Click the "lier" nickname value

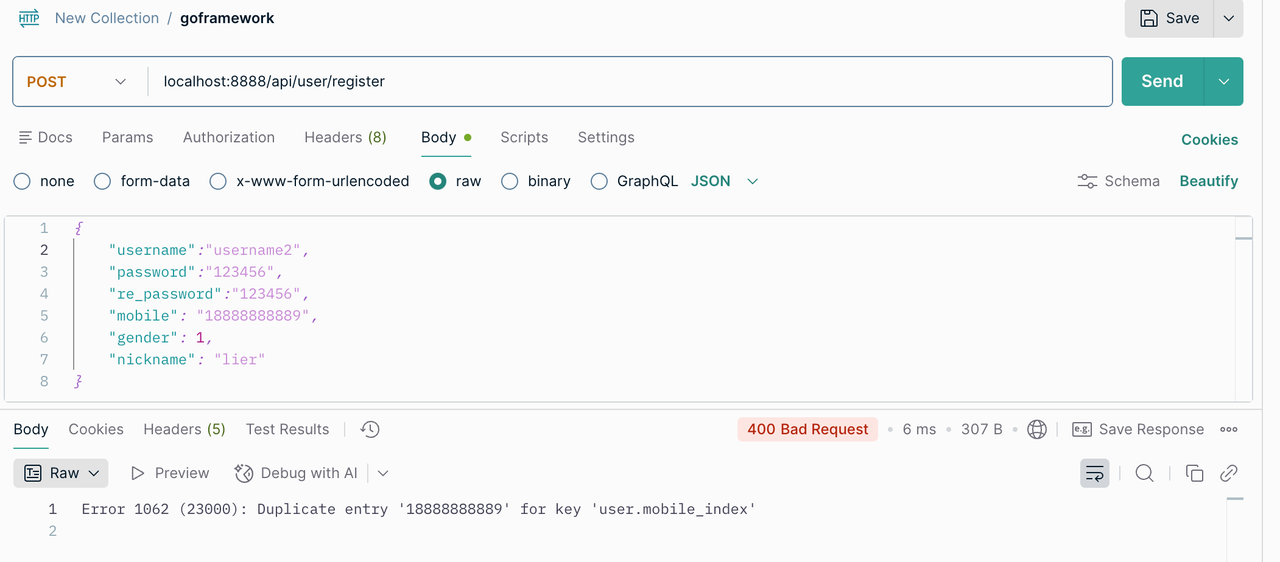click(240, 359)
